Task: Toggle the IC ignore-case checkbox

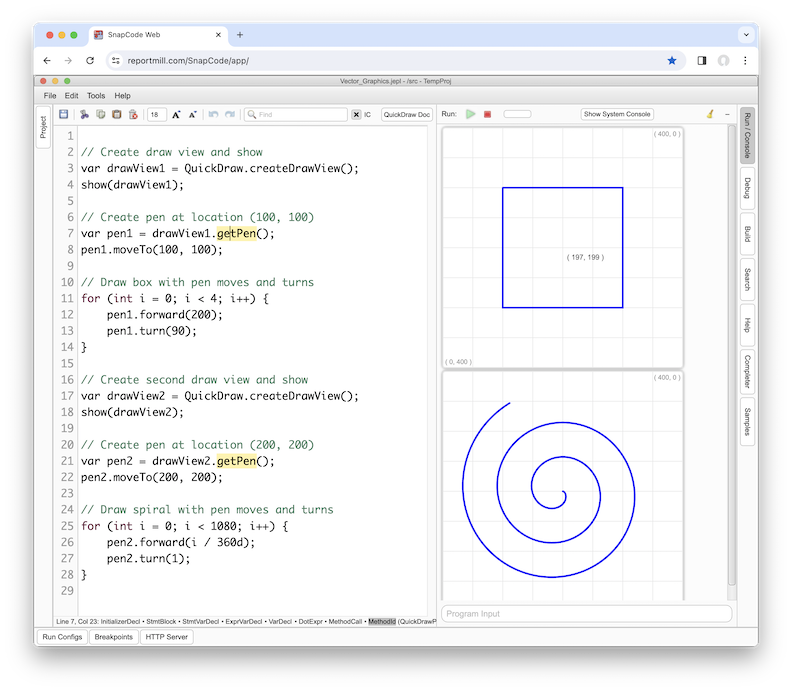Action: [356, 115]
